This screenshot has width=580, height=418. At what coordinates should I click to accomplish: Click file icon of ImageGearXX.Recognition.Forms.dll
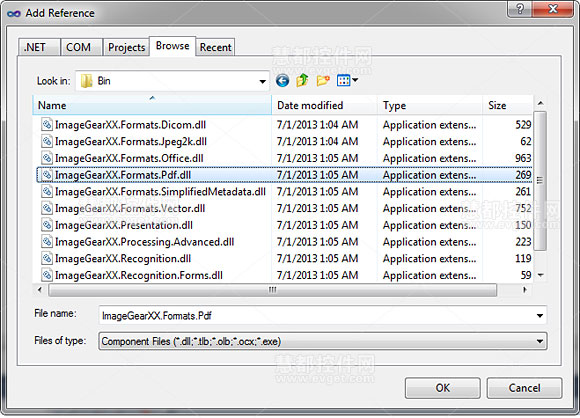(x=47, y=275)
